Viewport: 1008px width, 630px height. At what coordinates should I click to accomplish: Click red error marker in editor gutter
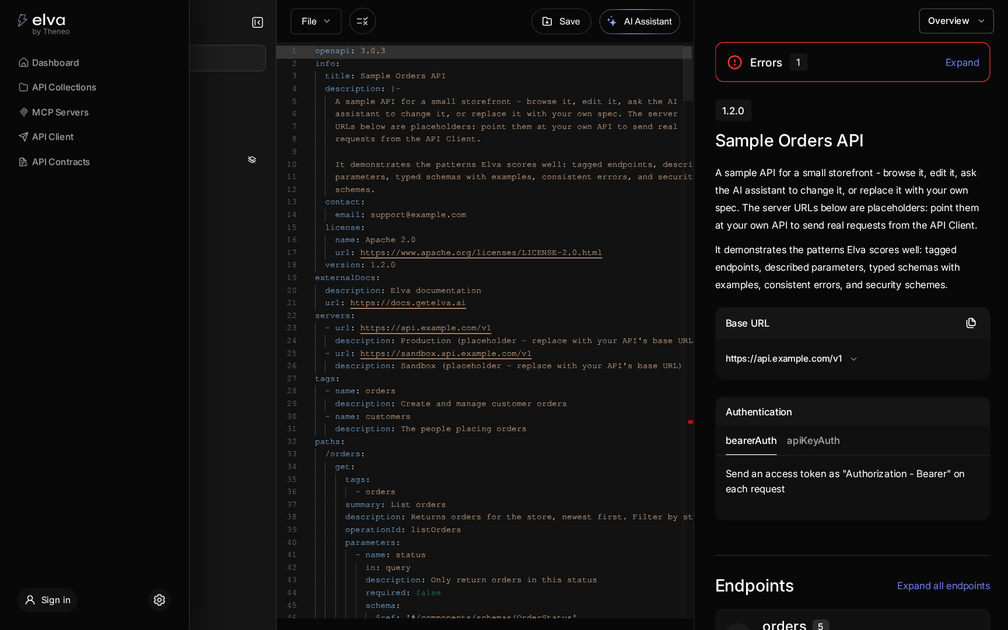(x=690, y=422)
